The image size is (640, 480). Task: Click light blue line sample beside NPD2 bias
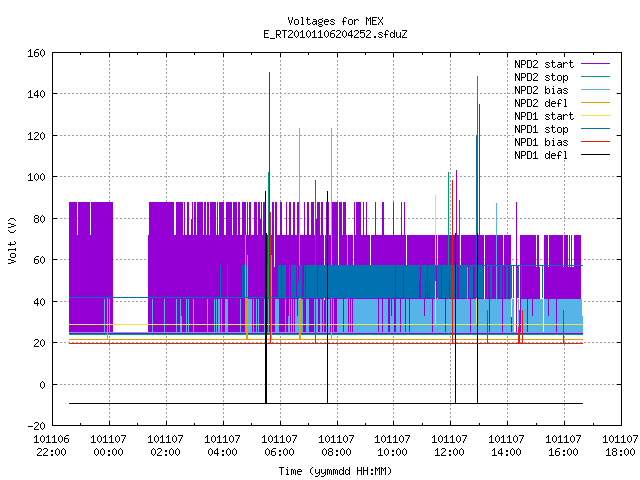596,89
